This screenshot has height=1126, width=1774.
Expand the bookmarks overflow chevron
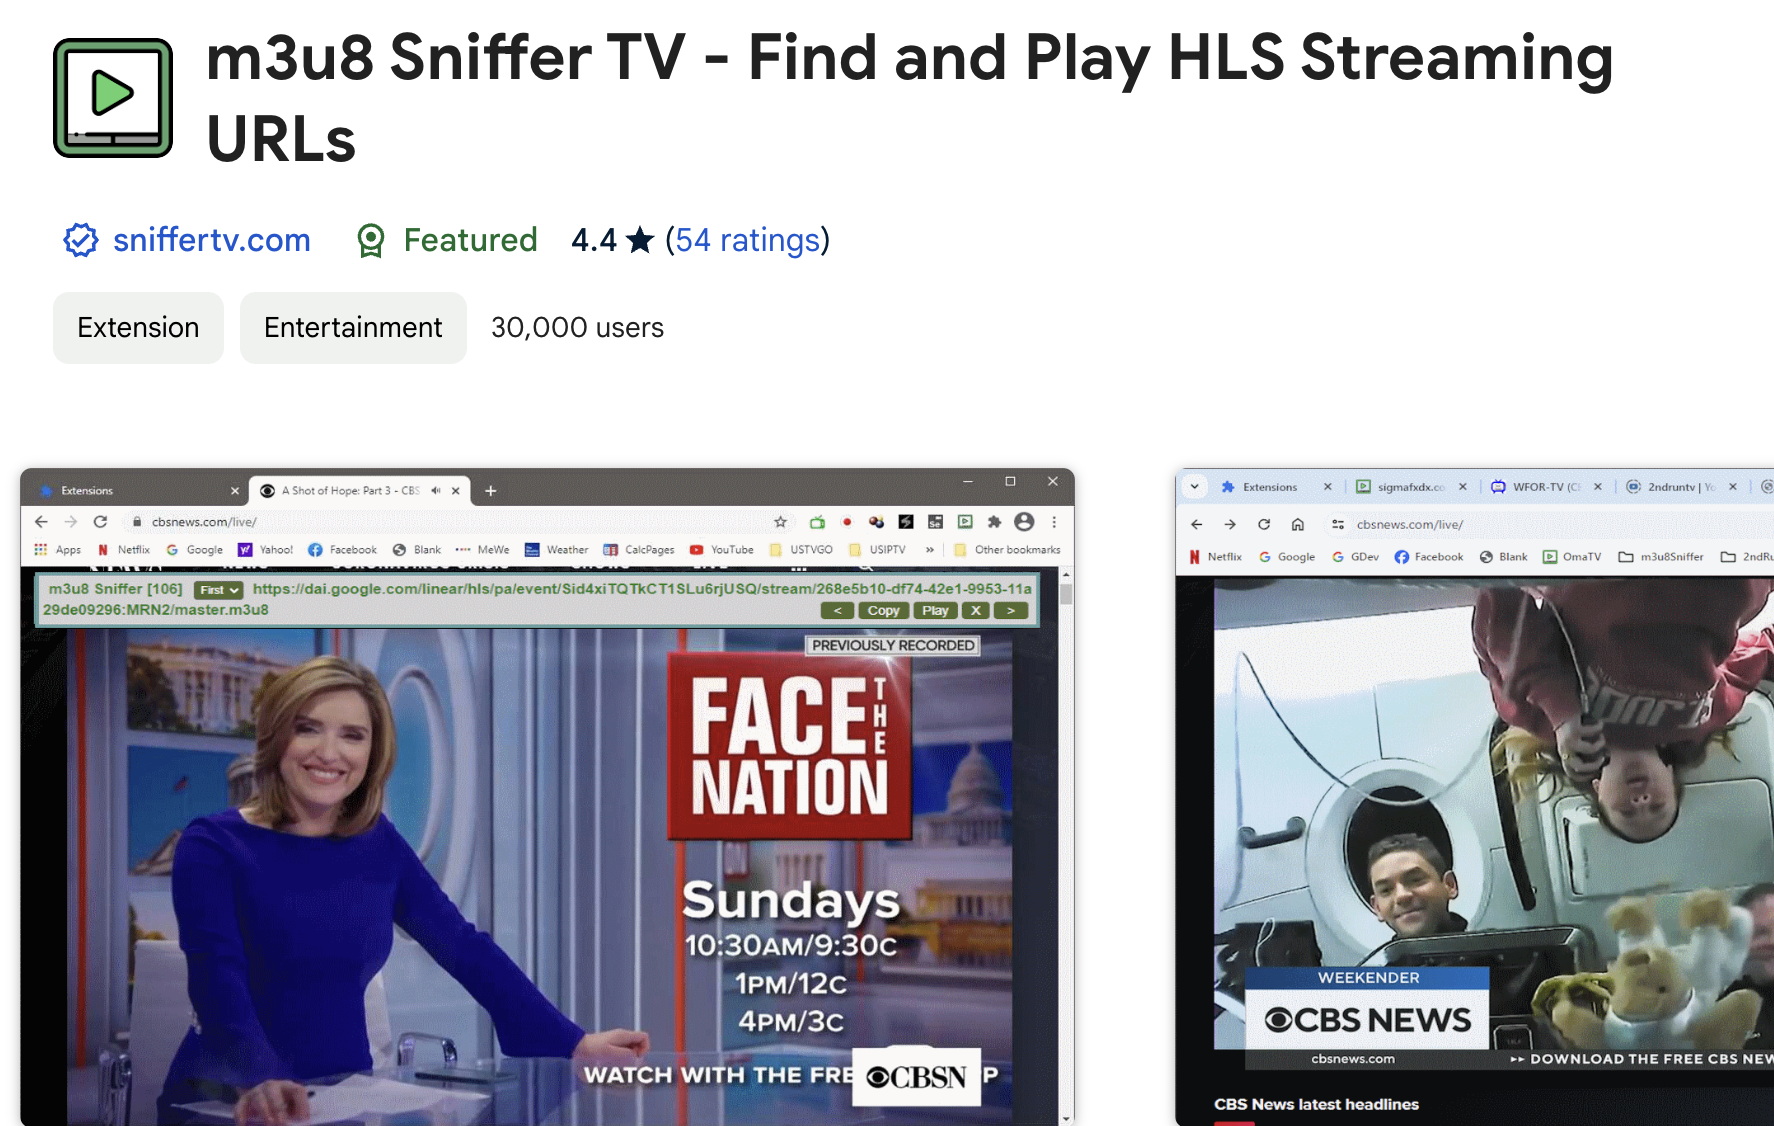[930, 550]
